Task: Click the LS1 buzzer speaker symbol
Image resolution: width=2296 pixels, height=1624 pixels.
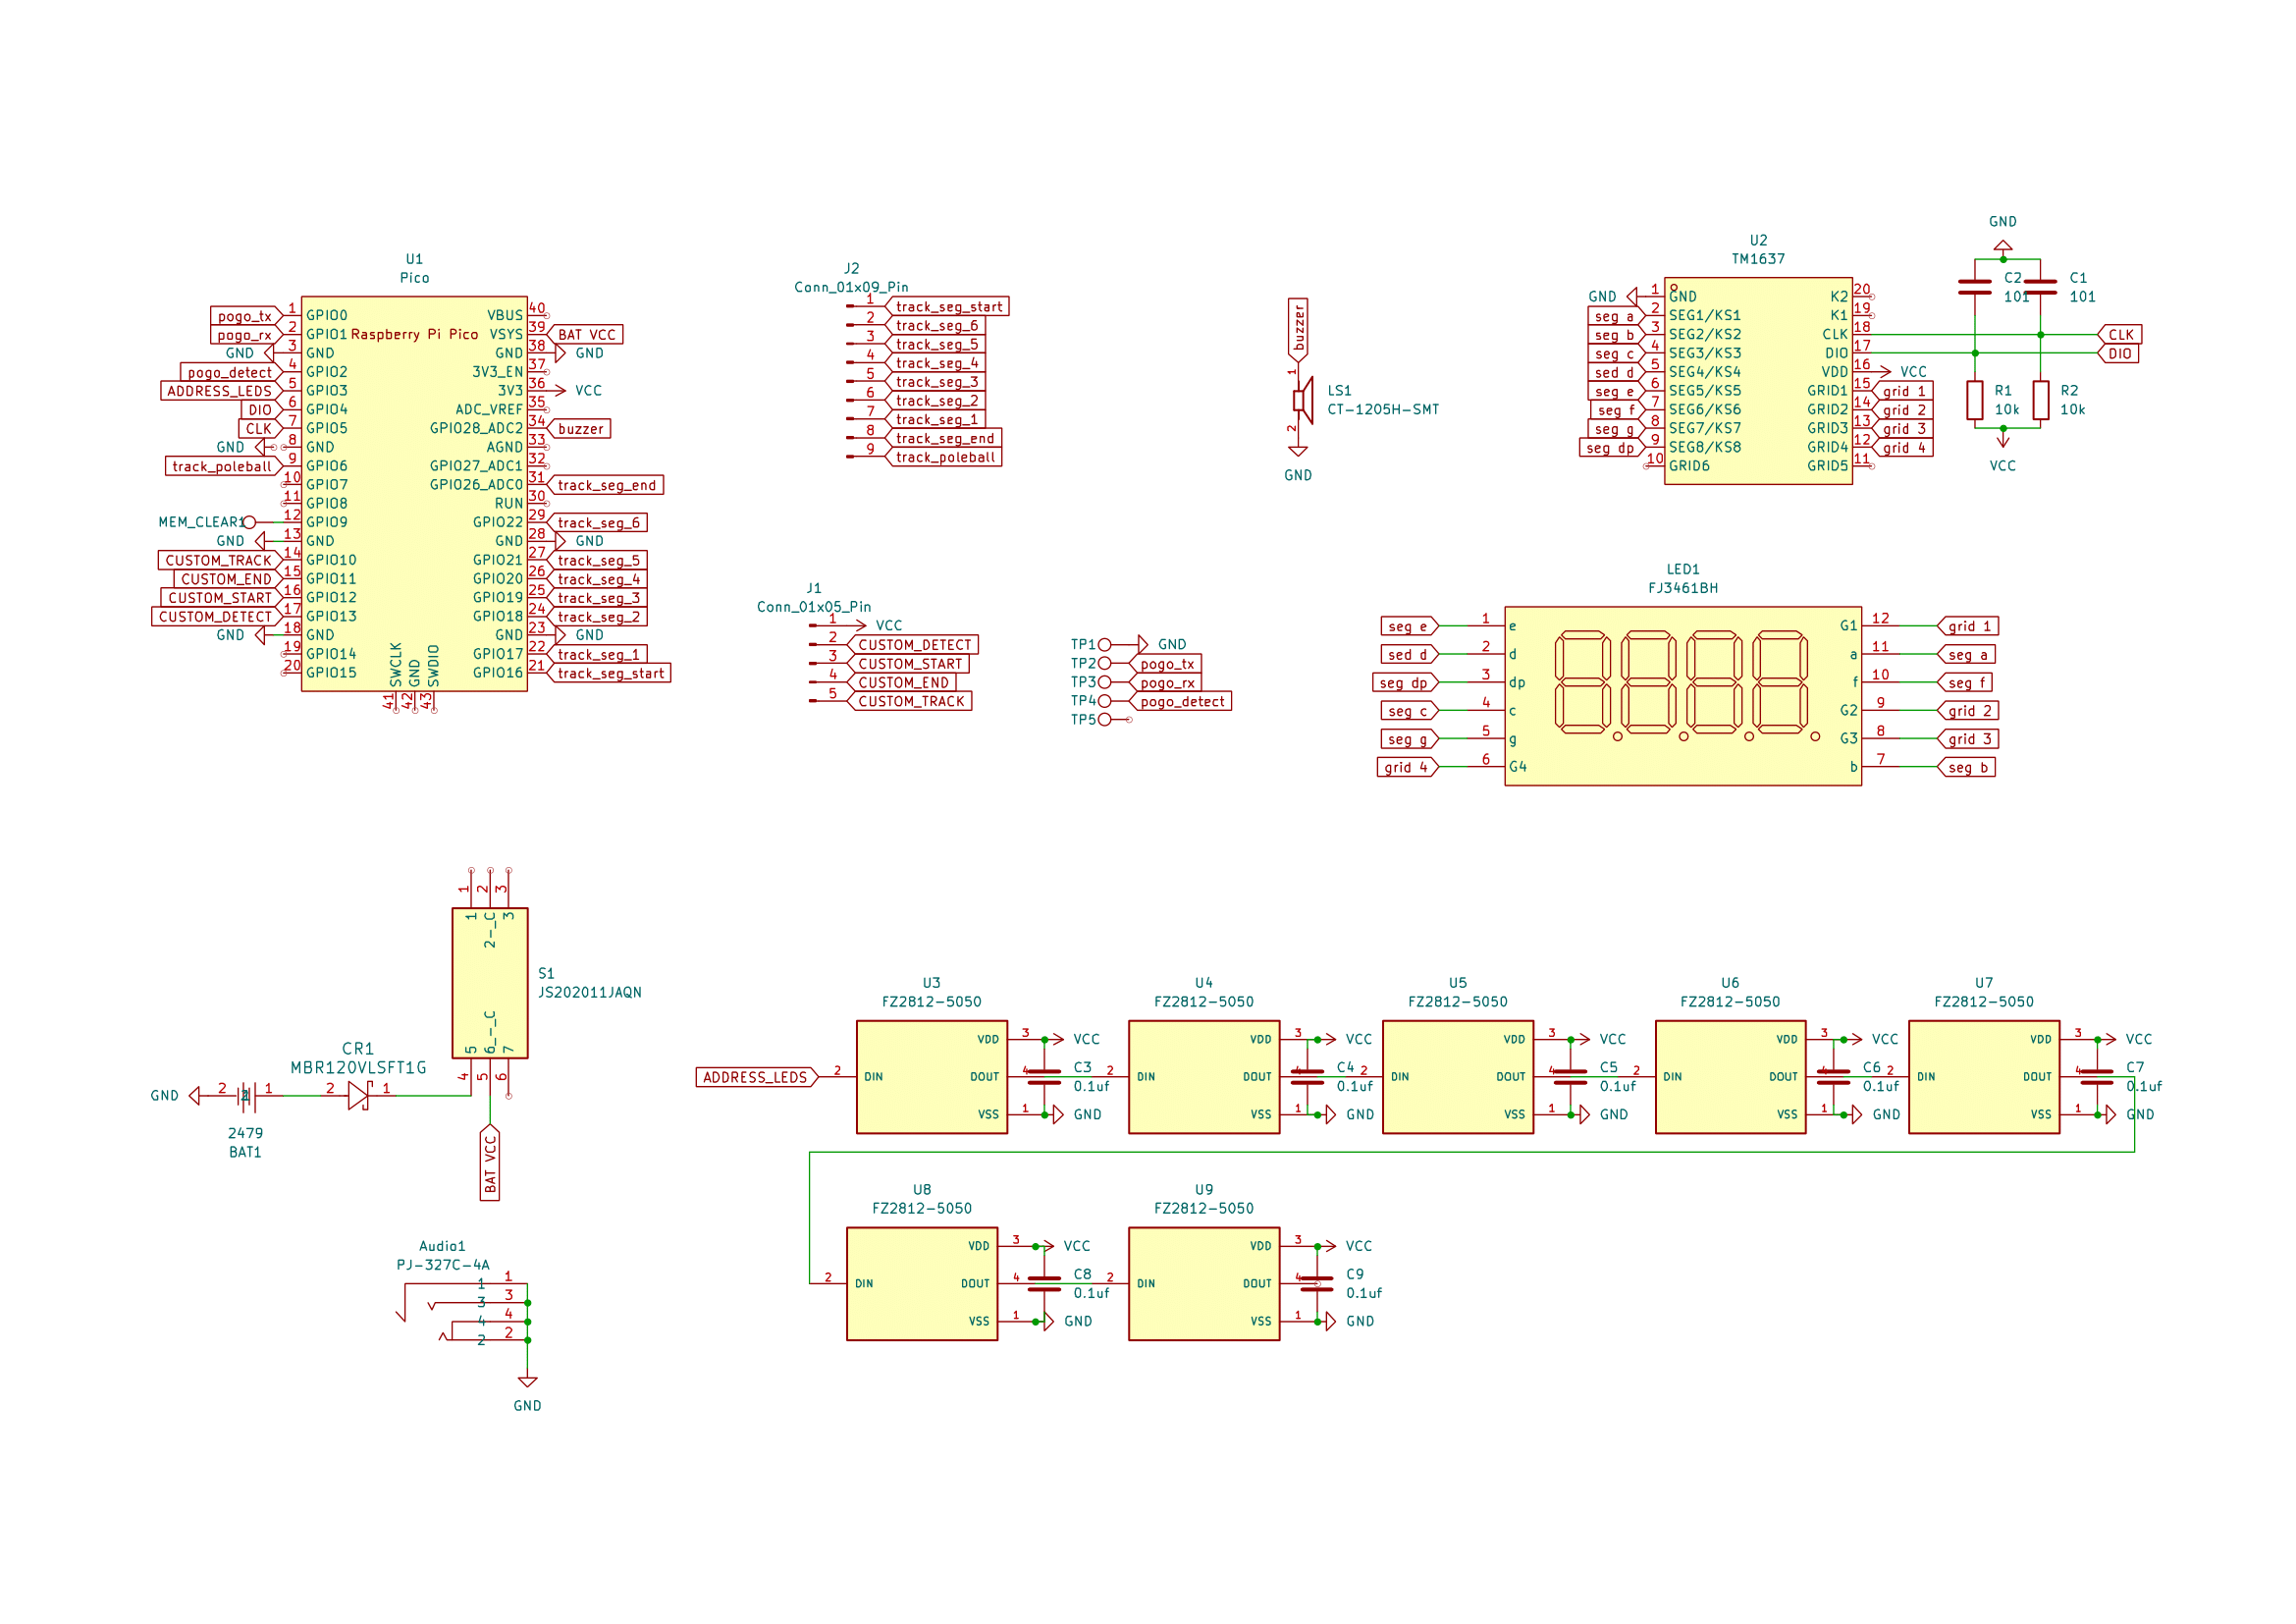Action: [1303, 400]
